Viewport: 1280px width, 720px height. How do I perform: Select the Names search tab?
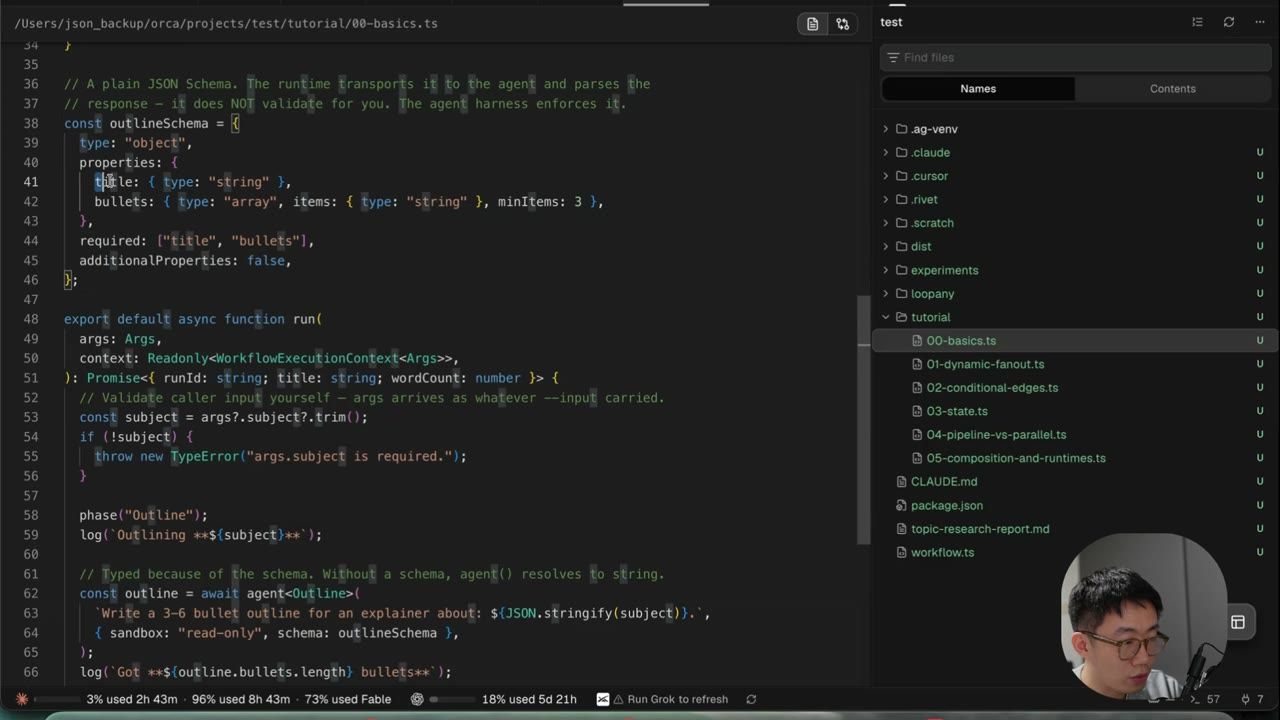(978, 89)
